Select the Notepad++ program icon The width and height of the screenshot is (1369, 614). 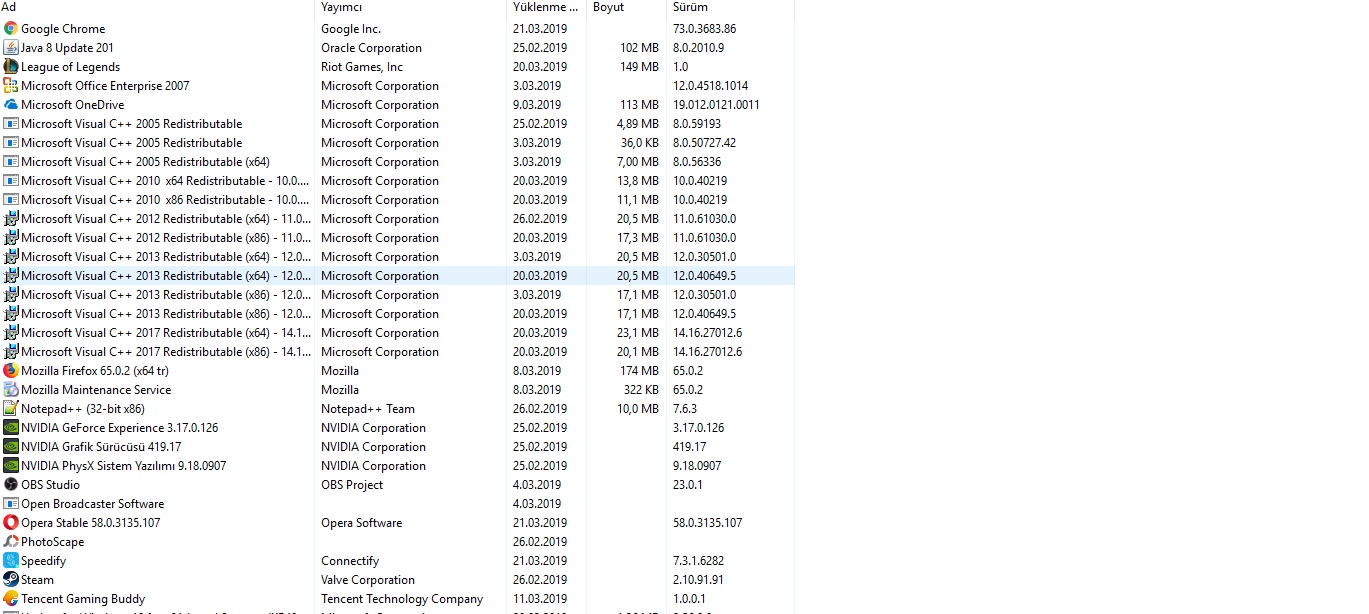[x=11, y=409]
